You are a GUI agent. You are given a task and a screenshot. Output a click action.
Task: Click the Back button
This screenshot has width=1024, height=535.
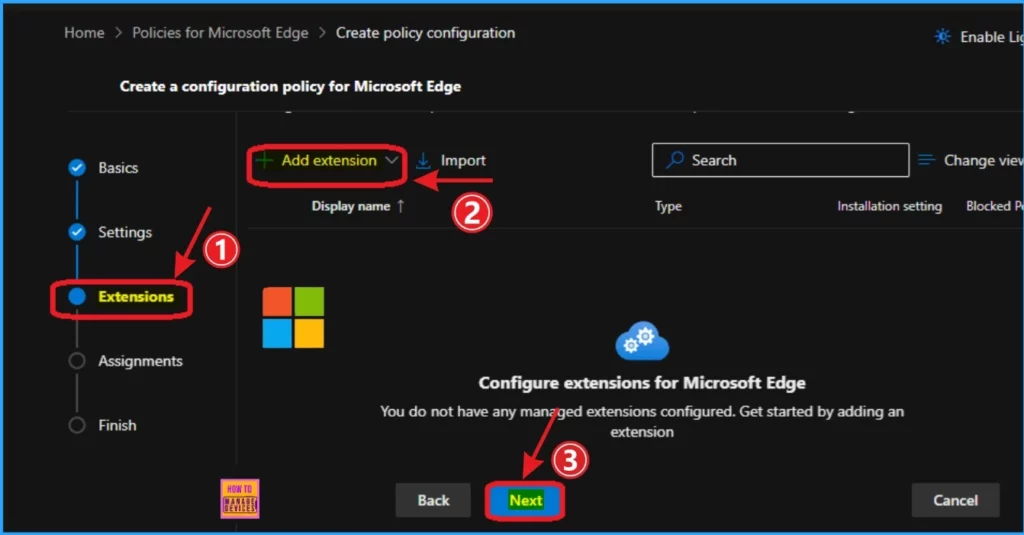(433, 500)
